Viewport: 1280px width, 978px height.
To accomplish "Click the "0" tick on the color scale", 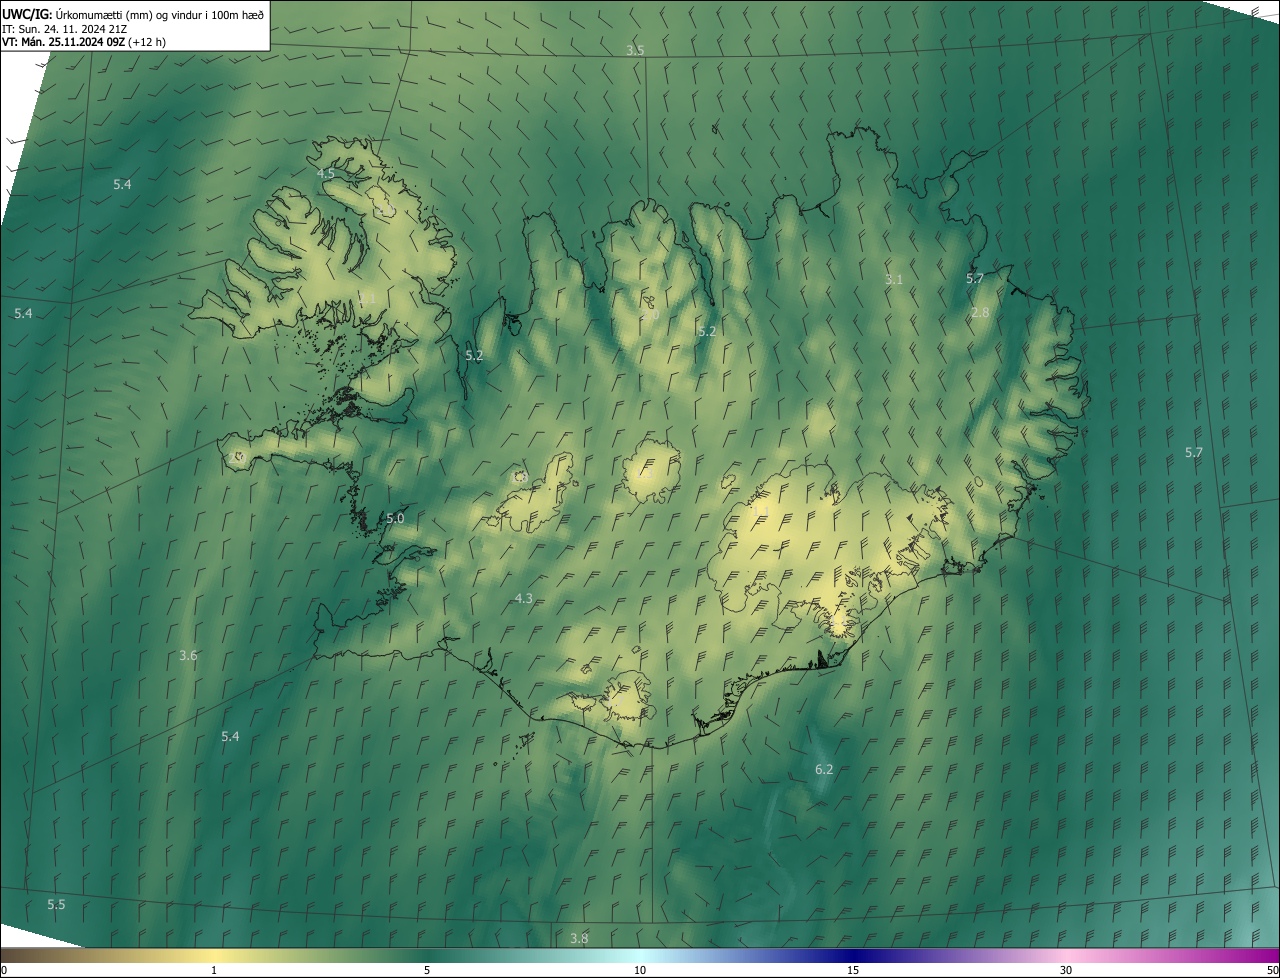I will 4,970.
